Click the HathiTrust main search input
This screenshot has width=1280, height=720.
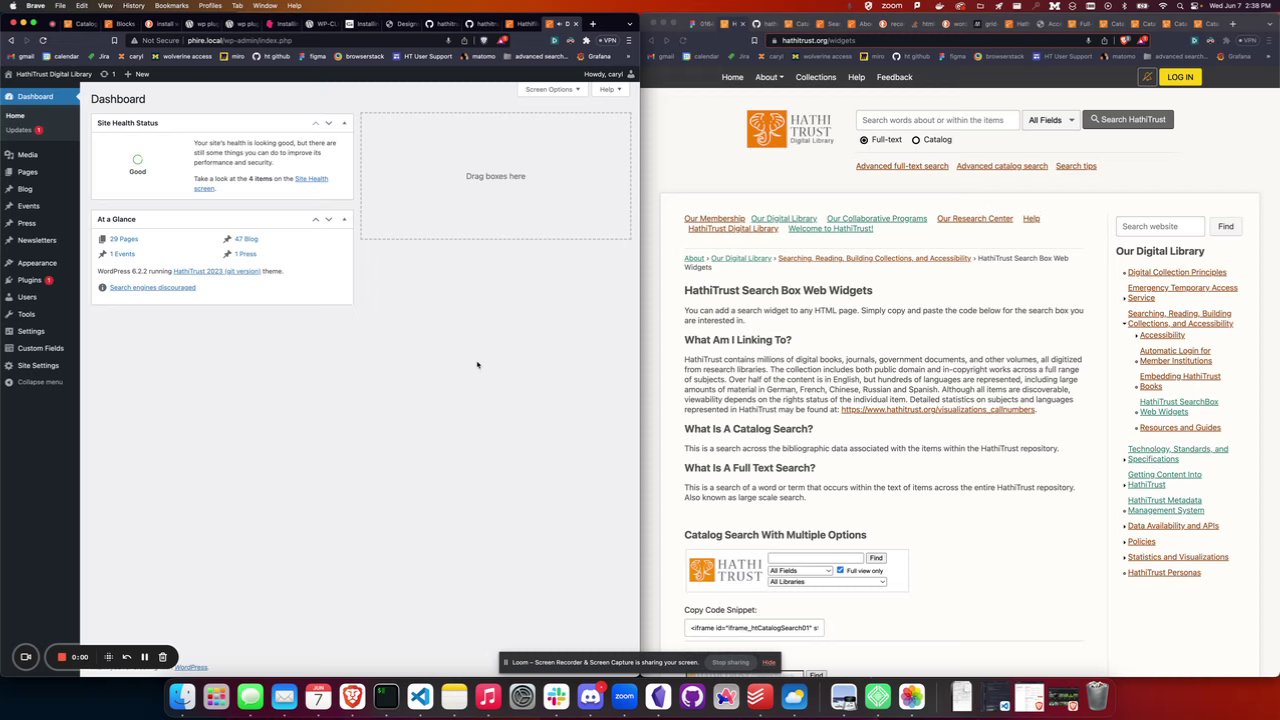(937, 120)
